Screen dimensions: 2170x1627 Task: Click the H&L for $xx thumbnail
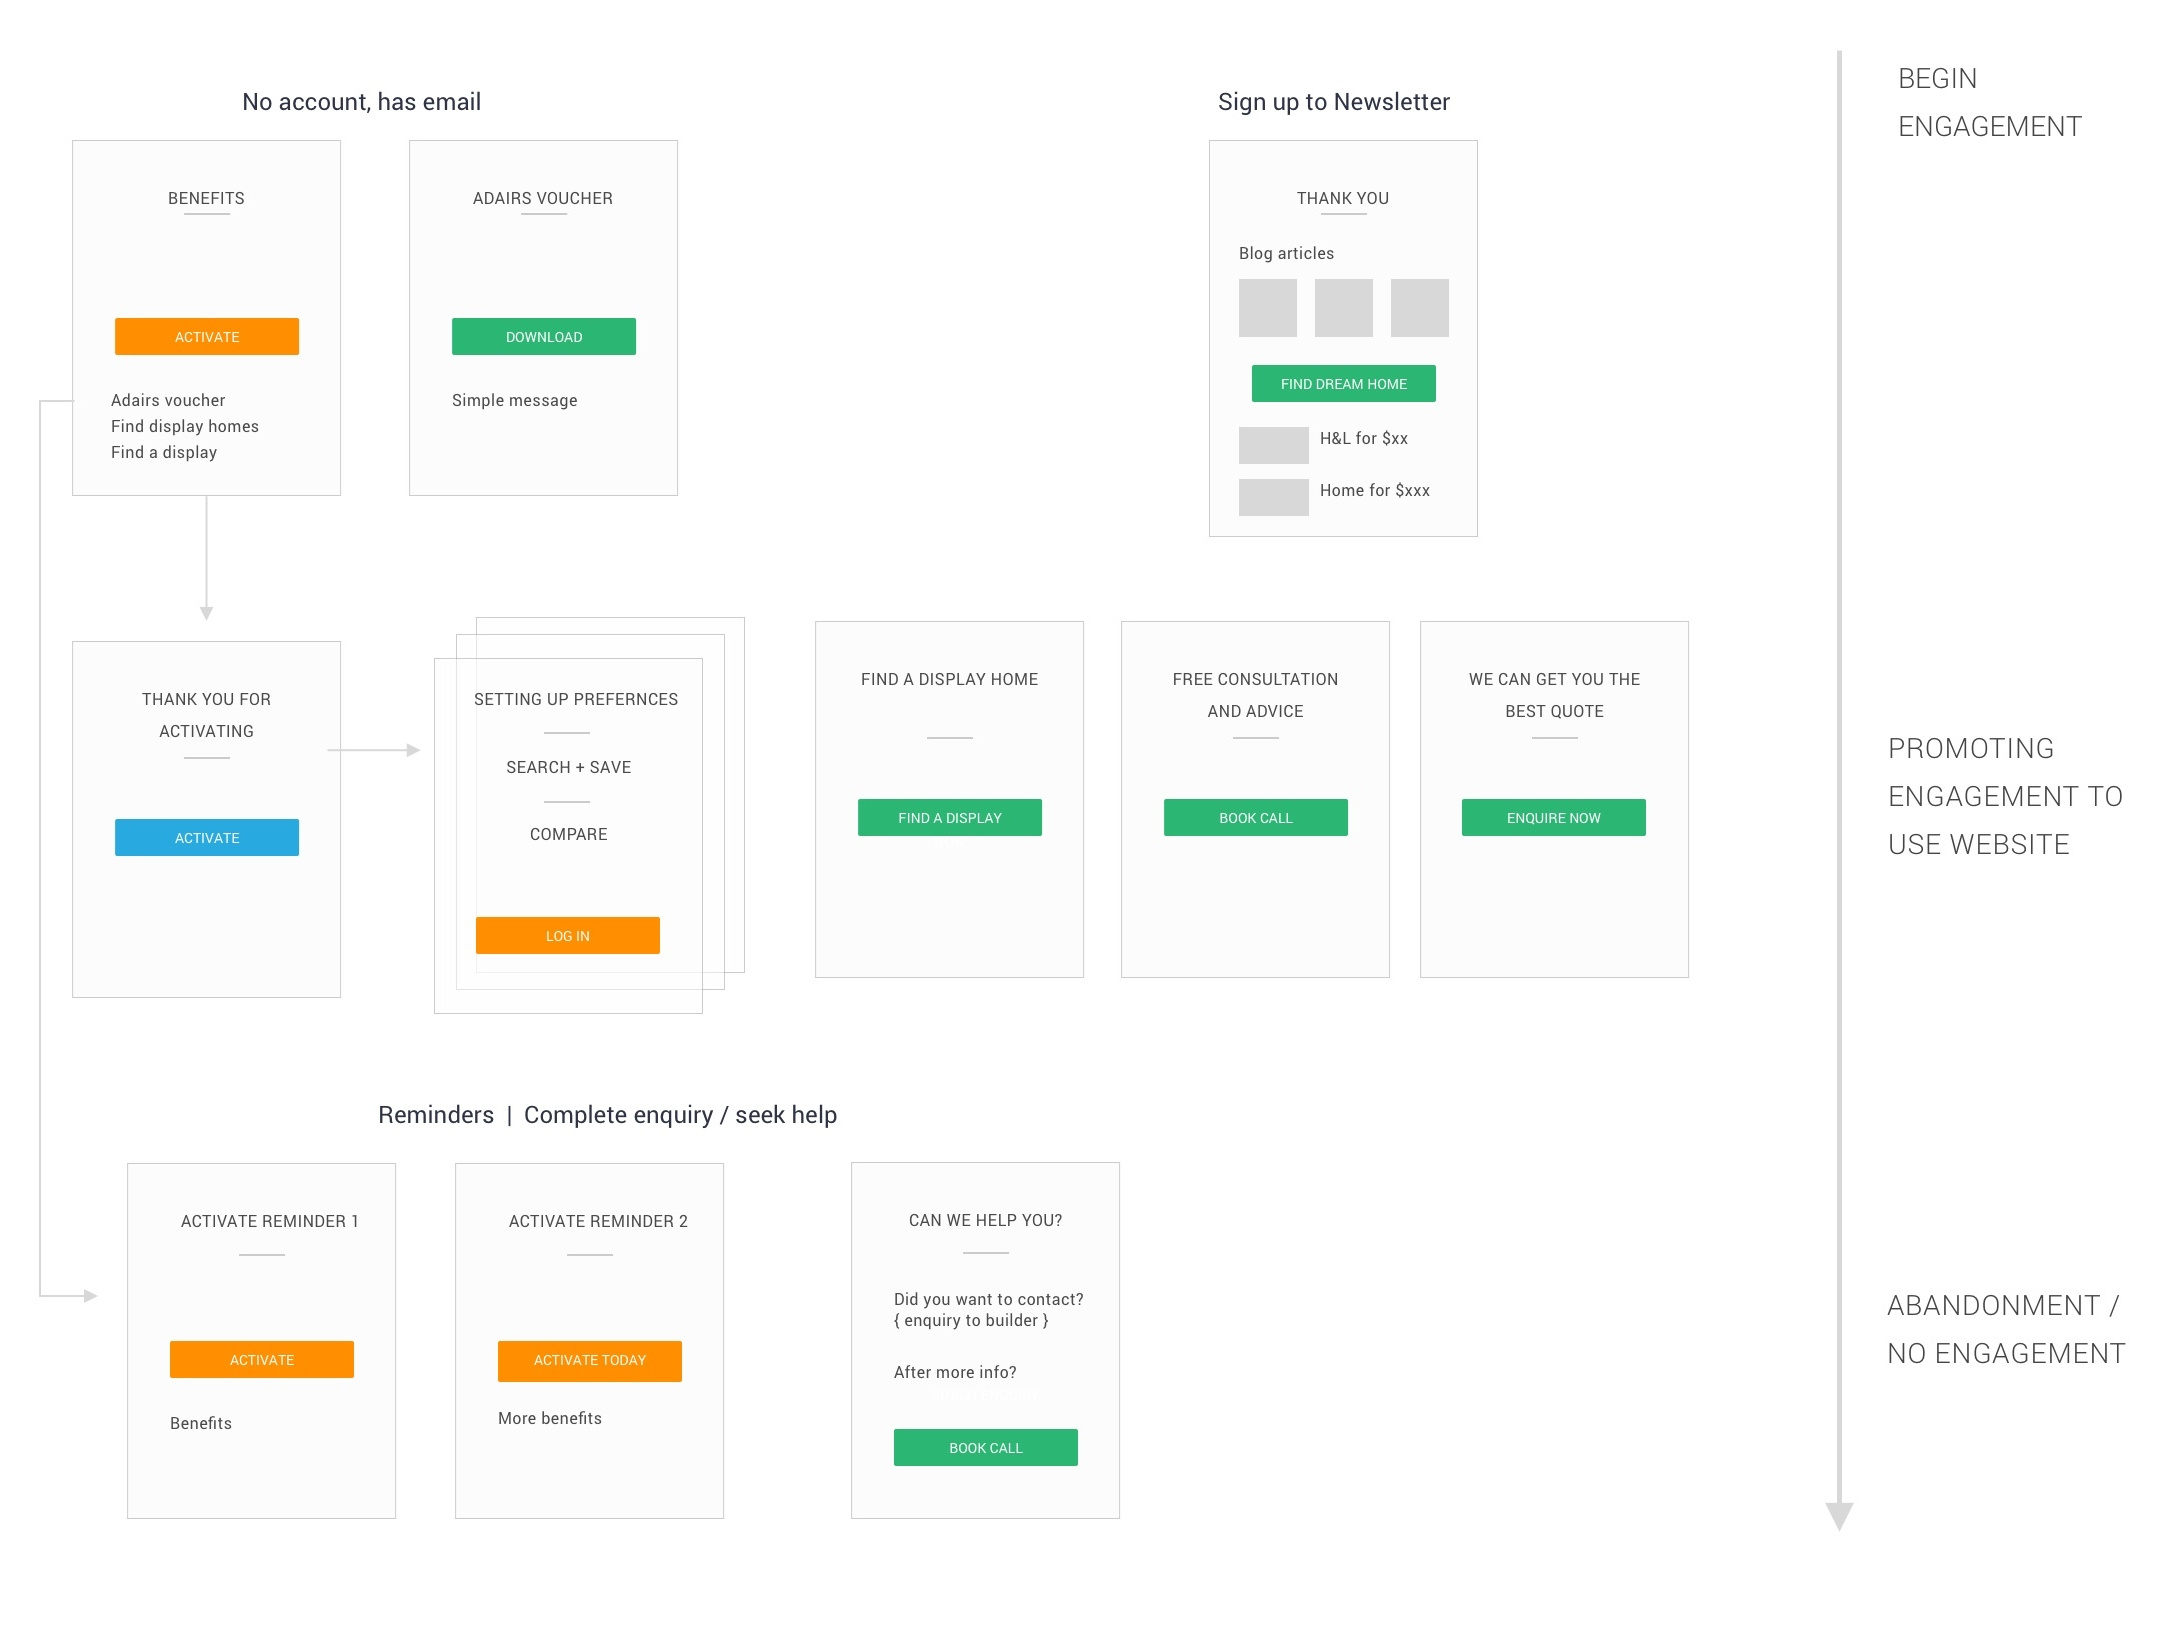(1273, 445)
